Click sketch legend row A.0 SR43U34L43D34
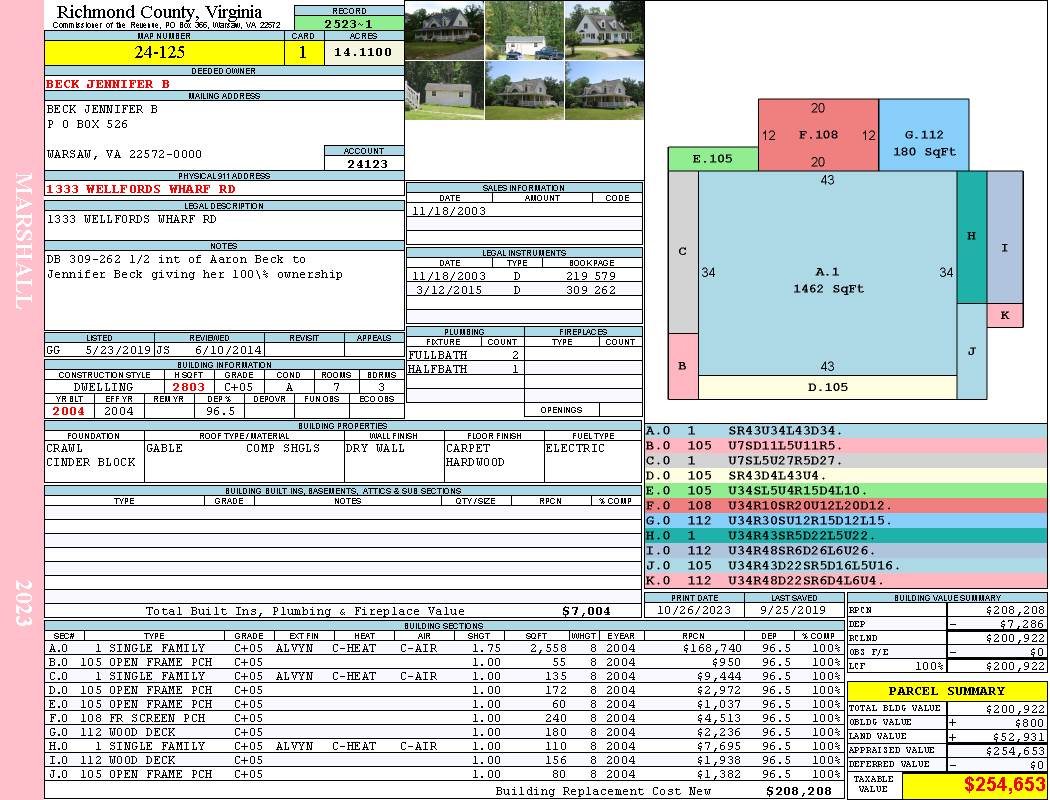Screen dimensions: 1050x800 coord(846,430)
